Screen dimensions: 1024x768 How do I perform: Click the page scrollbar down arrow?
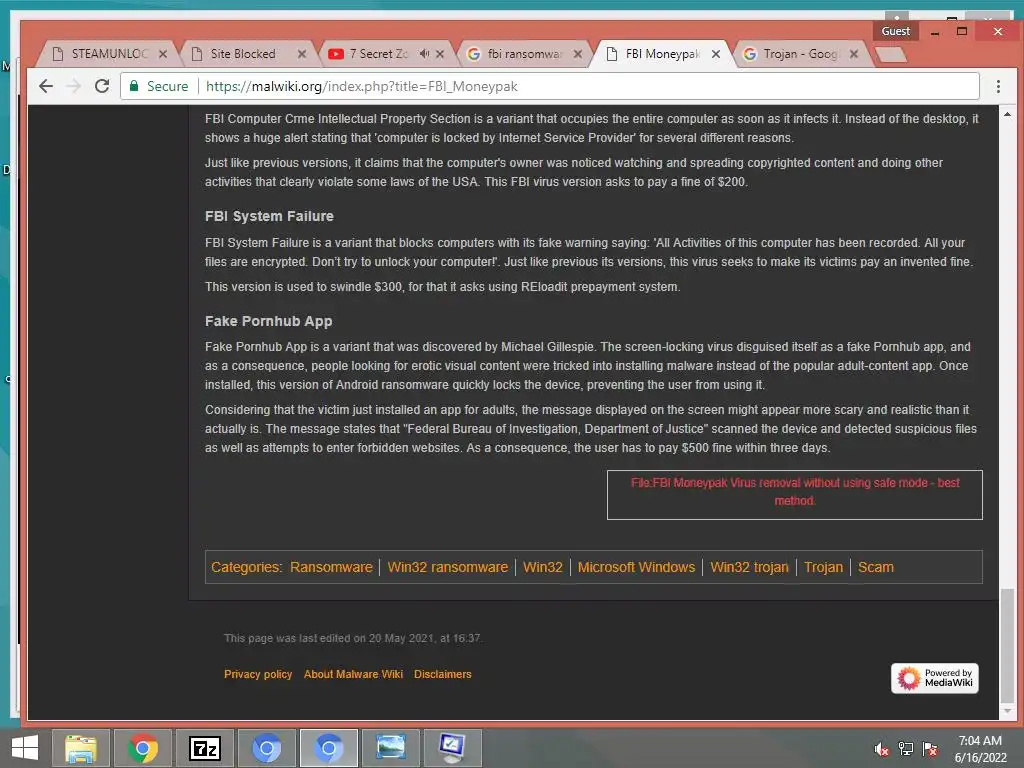[x=1007, y=711]
